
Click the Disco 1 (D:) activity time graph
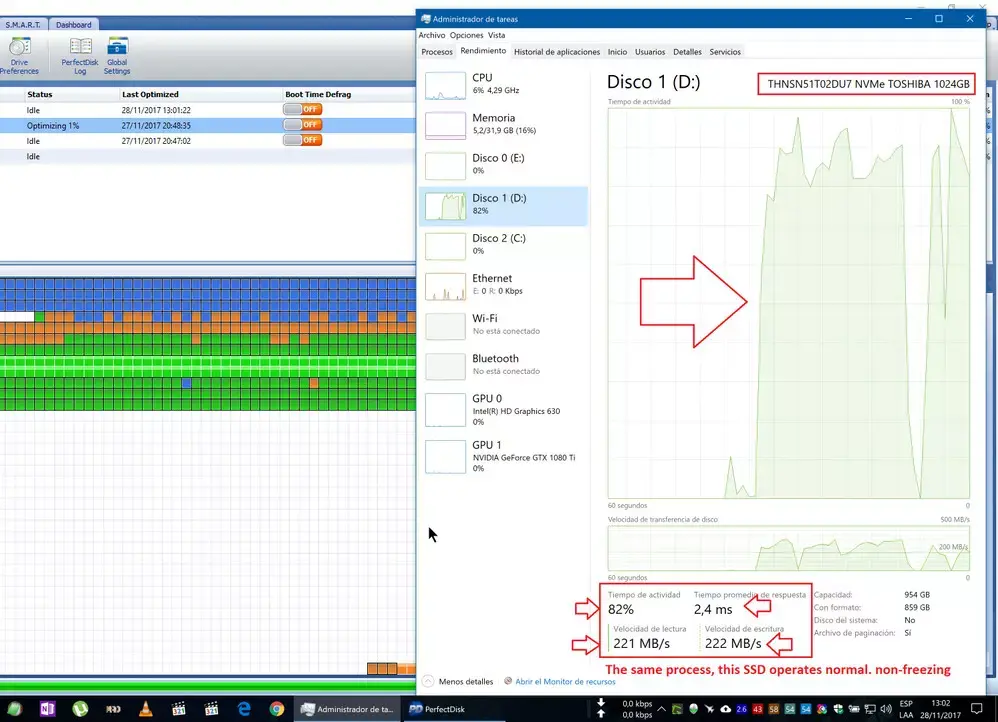tap(789, 303)
